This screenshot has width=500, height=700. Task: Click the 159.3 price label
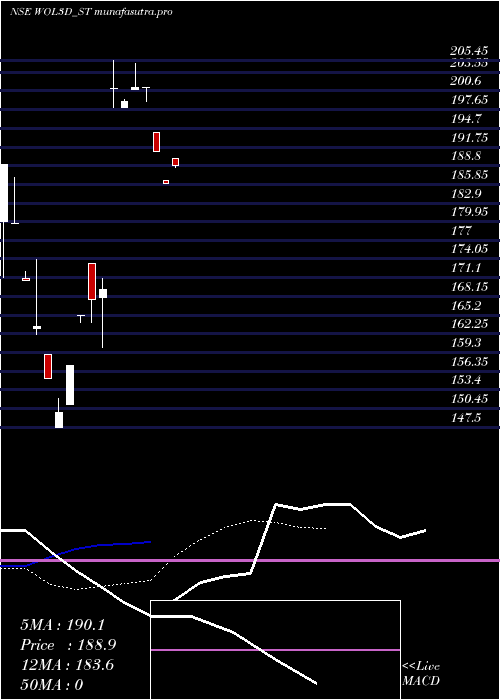466,343
